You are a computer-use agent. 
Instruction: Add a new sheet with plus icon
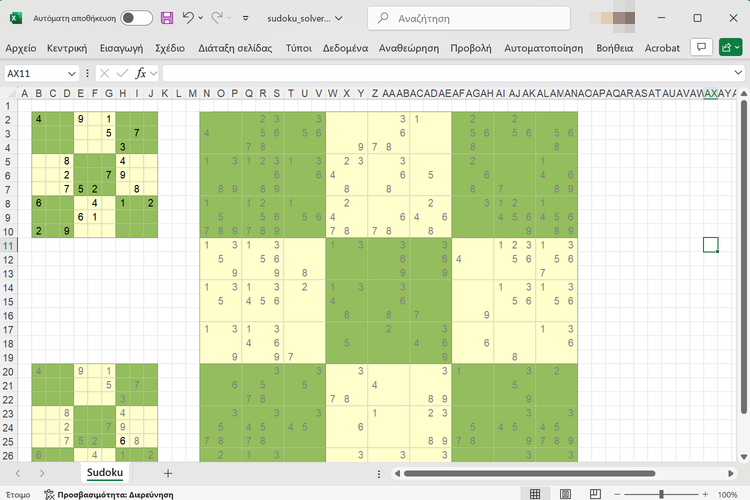click(168, 473)
